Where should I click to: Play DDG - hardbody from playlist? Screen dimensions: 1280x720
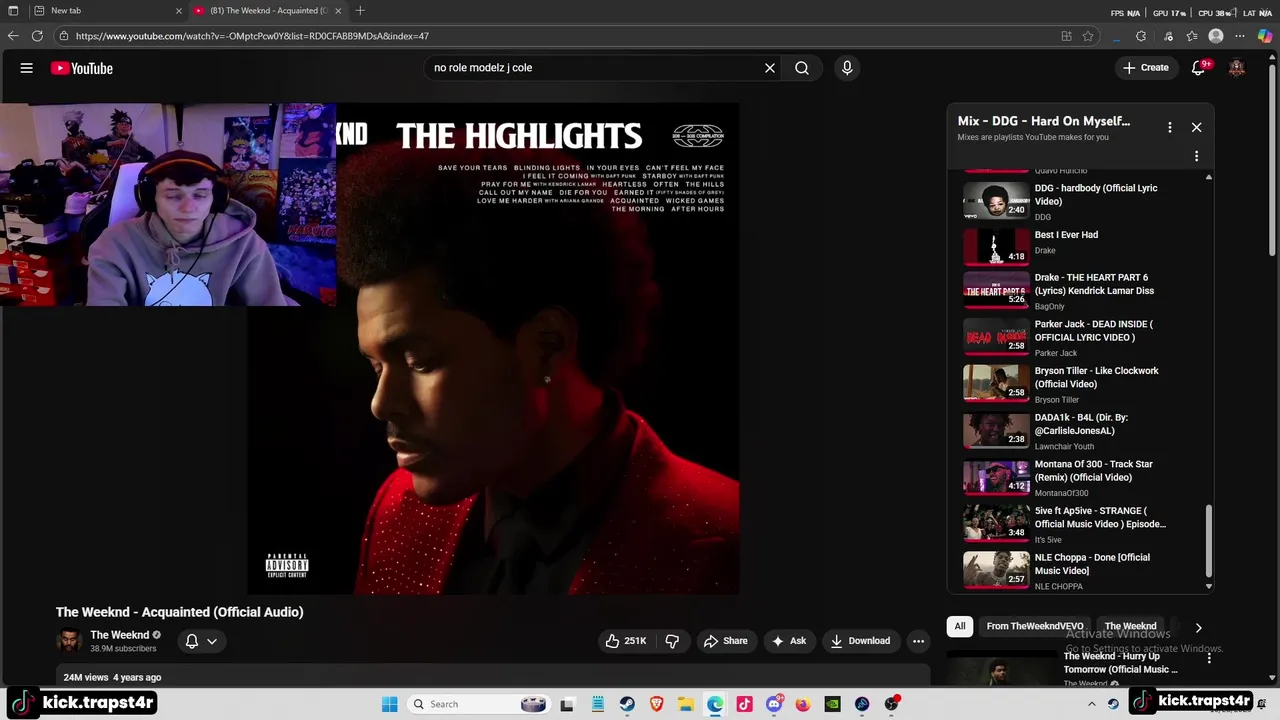[x=1080, y=201]
